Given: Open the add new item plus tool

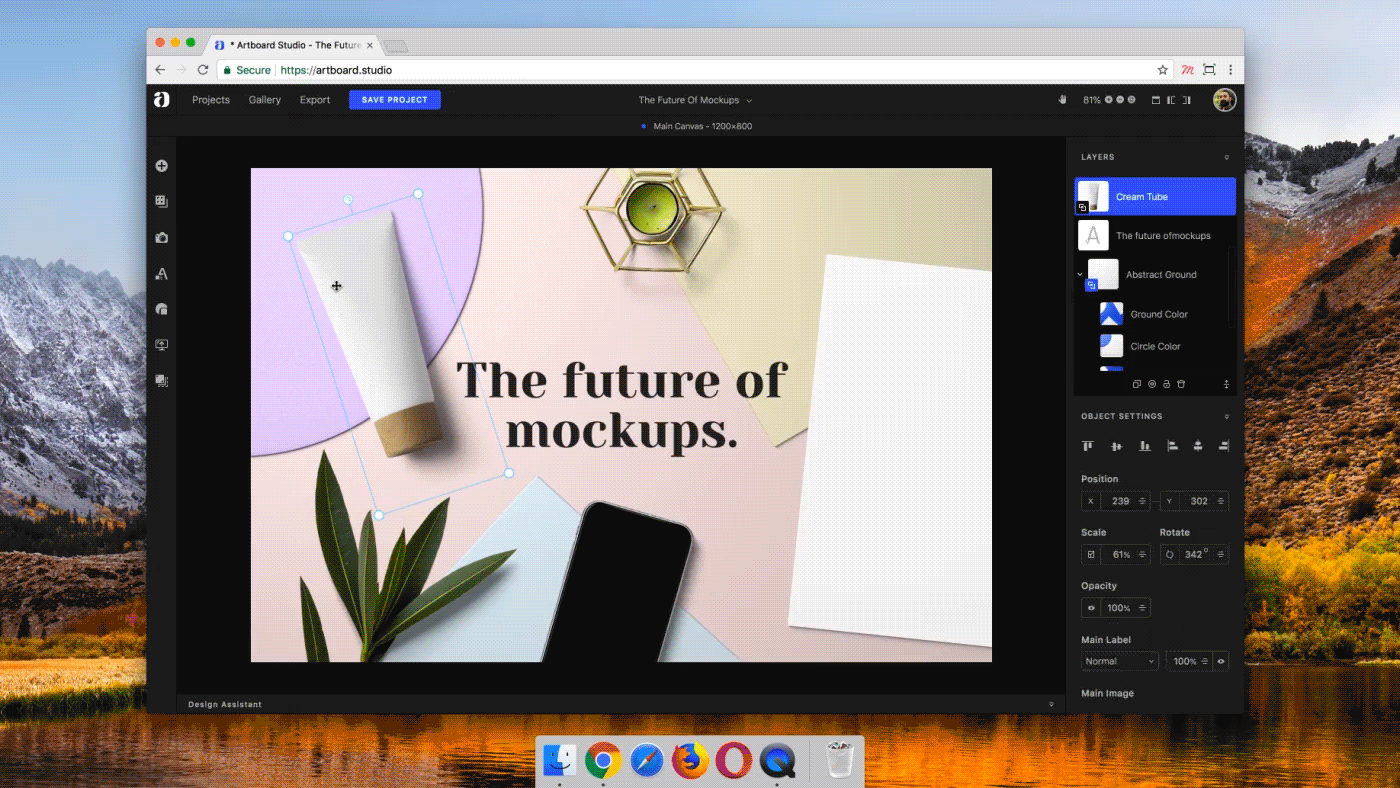Looking at the screenshot, I should (161, 166).
